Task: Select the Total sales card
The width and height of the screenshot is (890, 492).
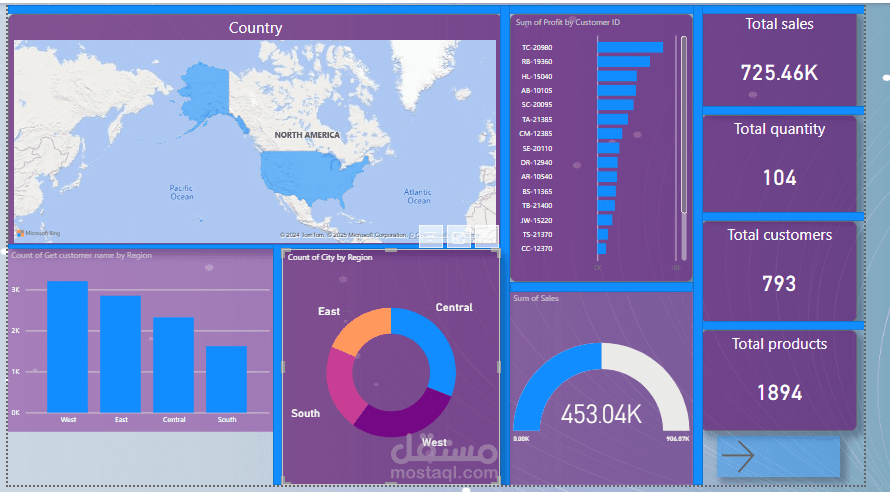Action: pos(779,59)
